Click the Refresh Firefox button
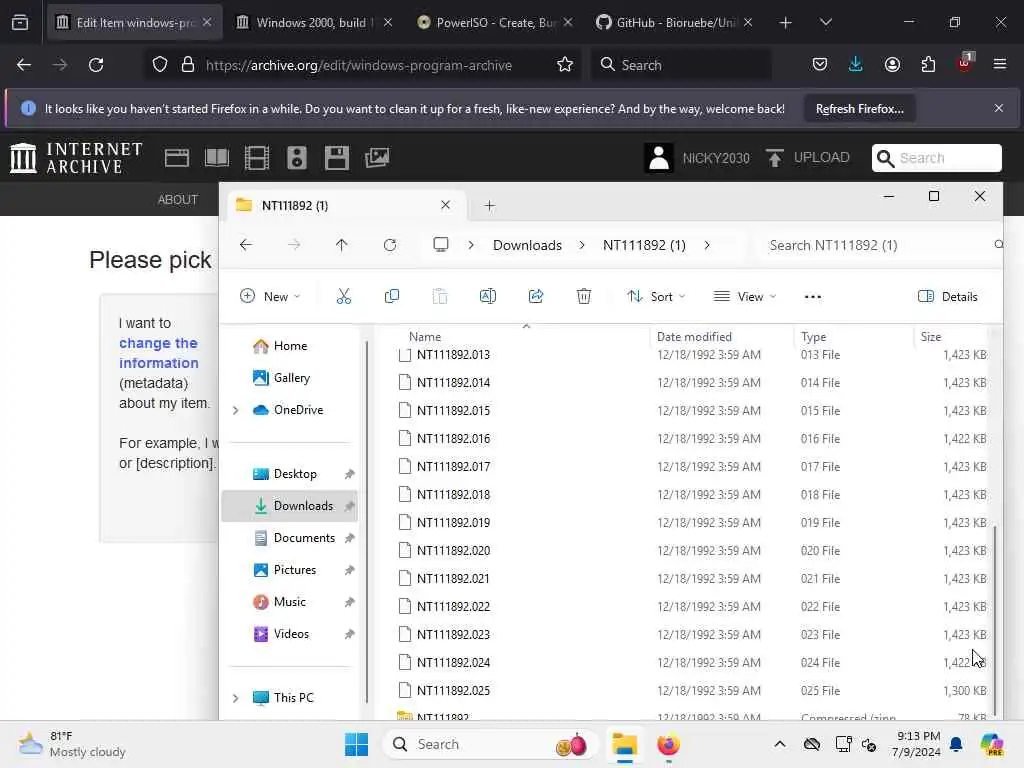The height and width of the screenshot is (768, 1024). (x=859, y=109)
